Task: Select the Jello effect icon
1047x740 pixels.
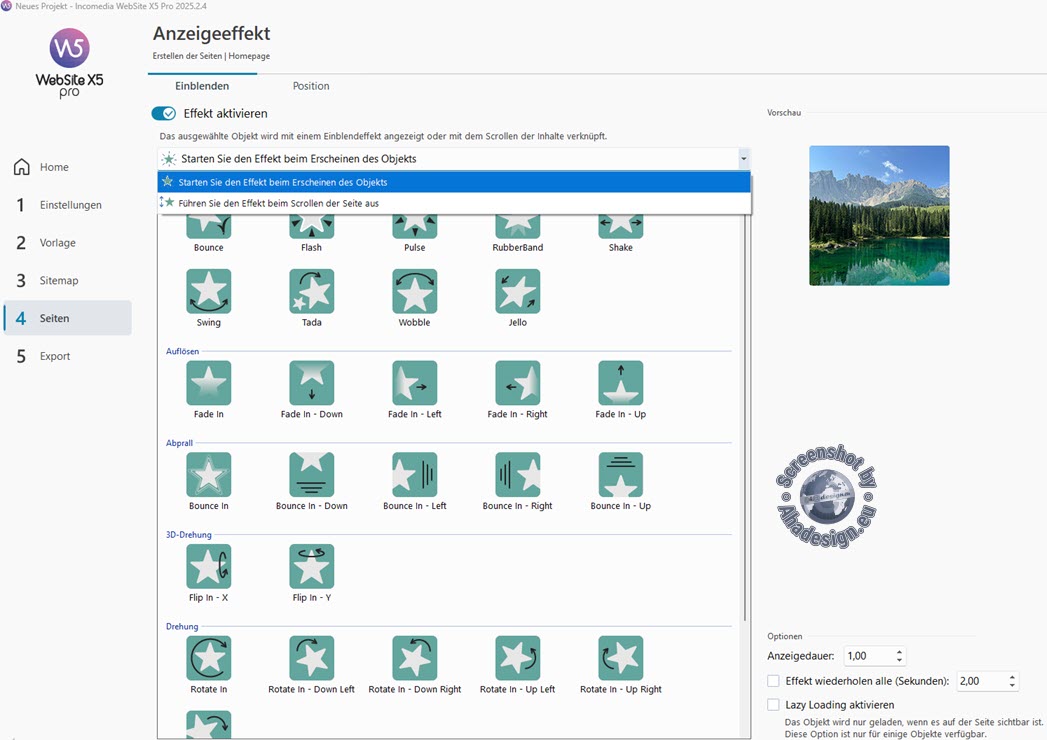Action: (517, 291)
